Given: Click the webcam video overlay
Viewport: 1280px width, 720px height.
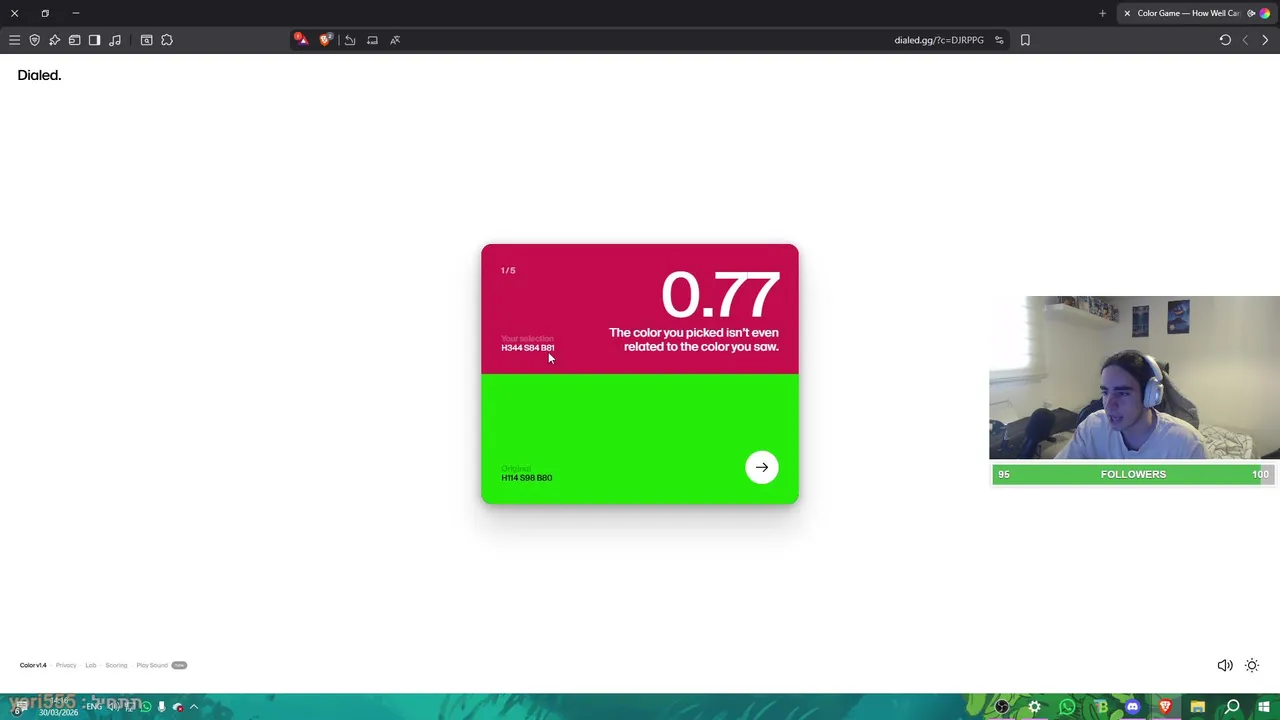Looking at the screenshot, I should pyautogui.click(x=1134, y=378).
